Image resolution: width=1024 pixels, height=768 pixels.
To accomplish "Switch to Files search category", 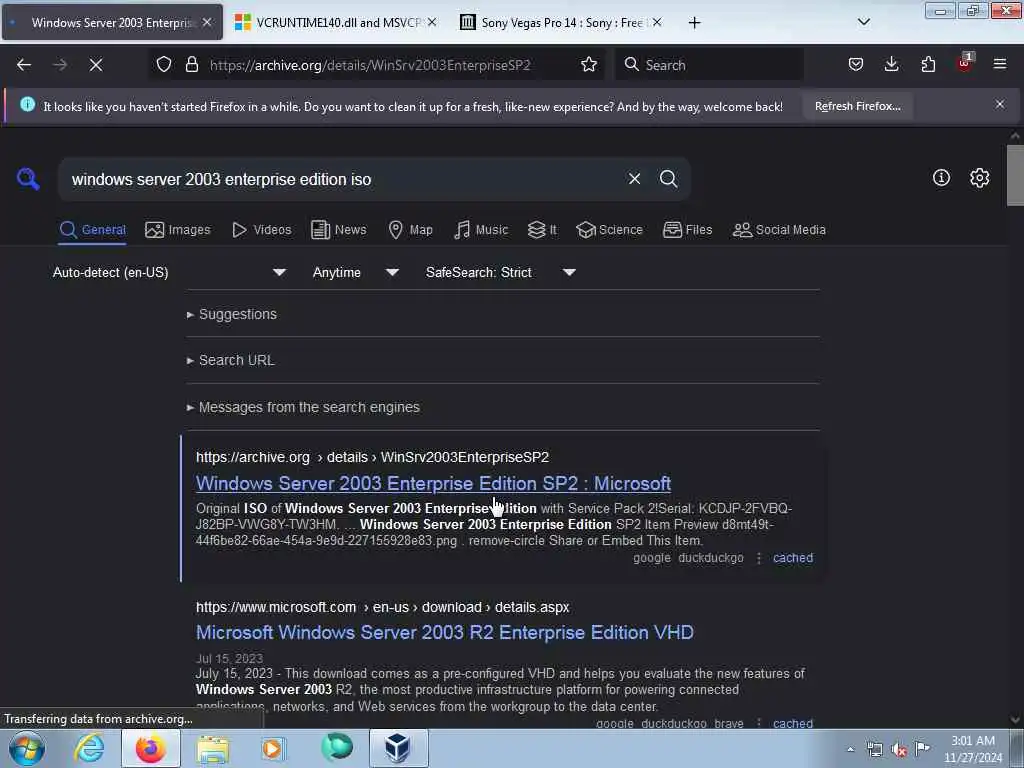I will click(x=688, y=230).
